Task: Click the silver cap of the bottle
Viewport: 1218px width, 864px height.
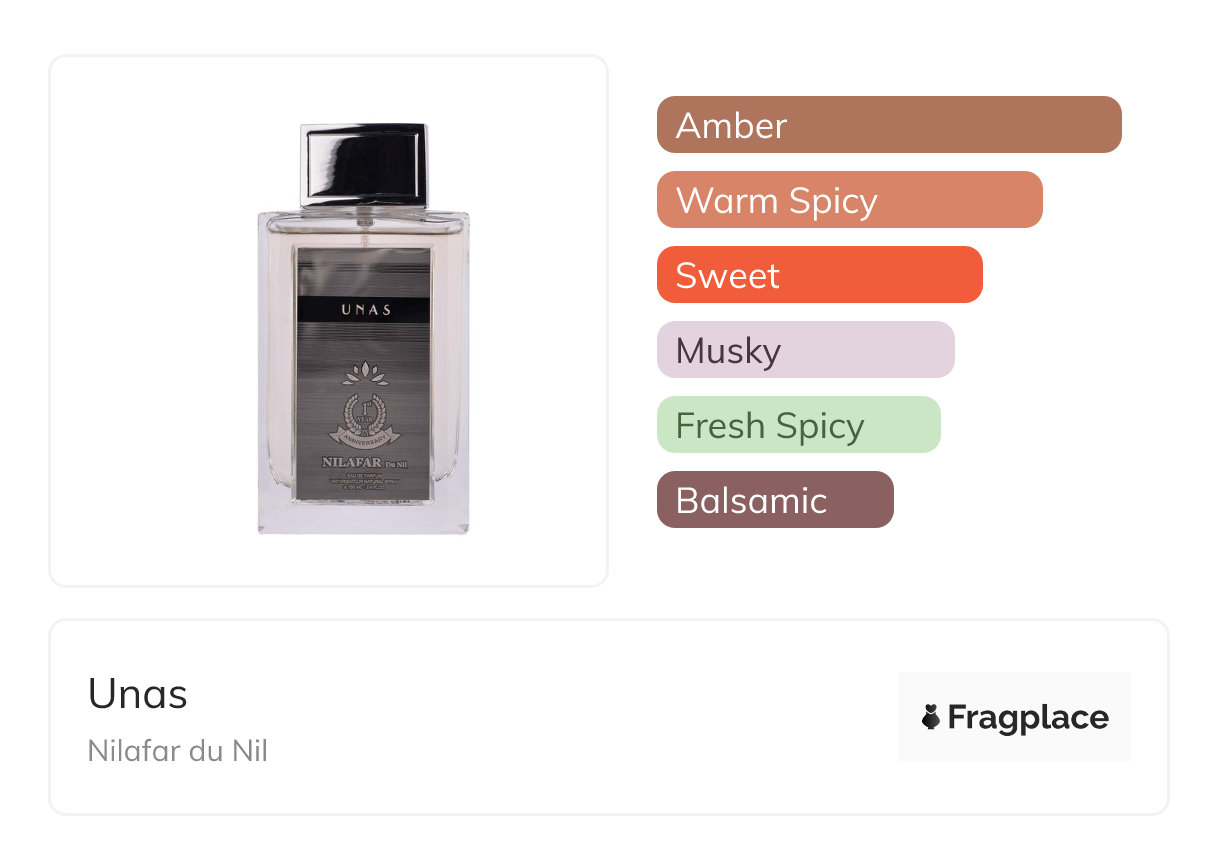Action: [x=364, y=165]
